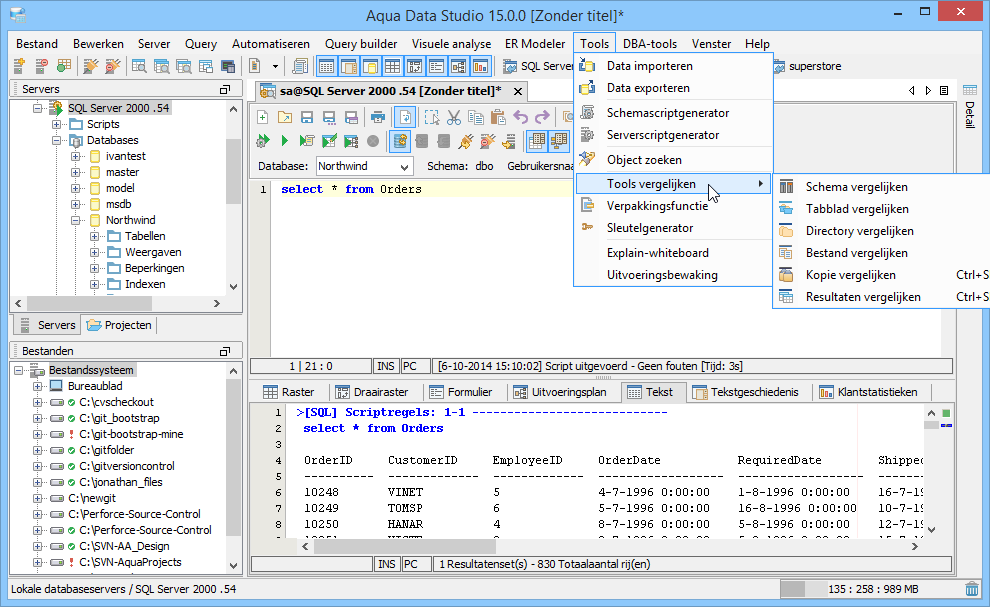Image resolution: width=990 pixels, height=607 pixels.
Task: Toggle the auto-commit button in query toolbar
Action: tap(400, 141)
